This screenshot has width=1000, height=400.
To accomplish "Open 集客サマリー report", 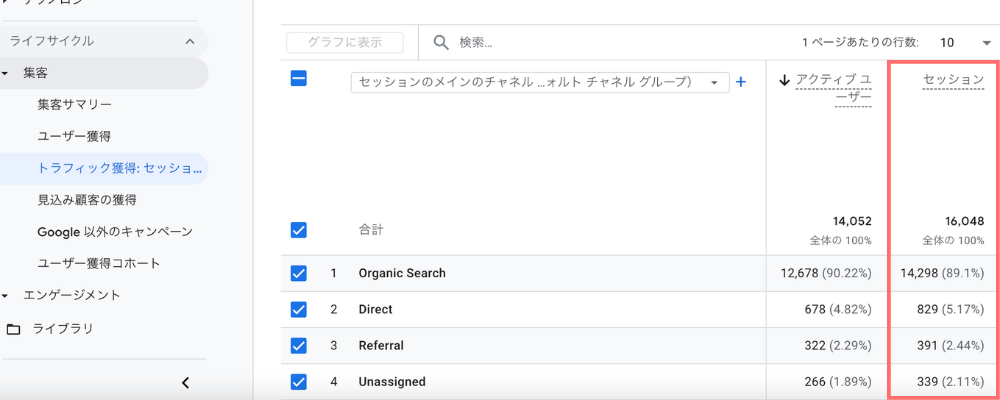I will 75,105.
